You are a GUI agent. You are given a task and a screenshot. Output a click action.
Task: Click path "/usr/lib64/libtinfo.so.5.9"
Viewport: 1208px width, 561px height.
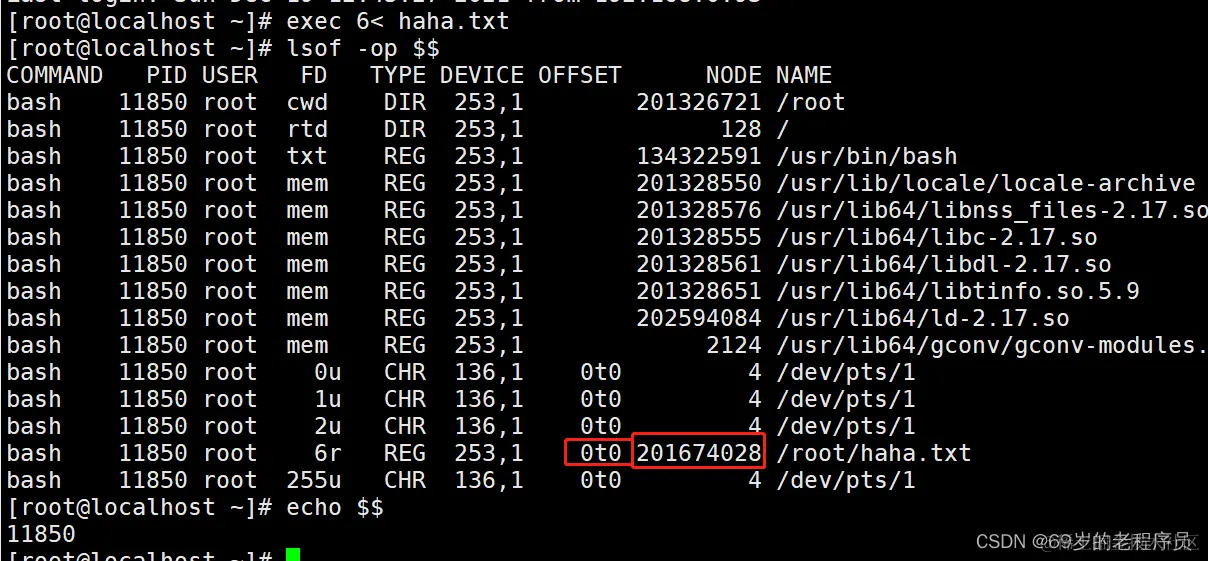tap(958, 291)
